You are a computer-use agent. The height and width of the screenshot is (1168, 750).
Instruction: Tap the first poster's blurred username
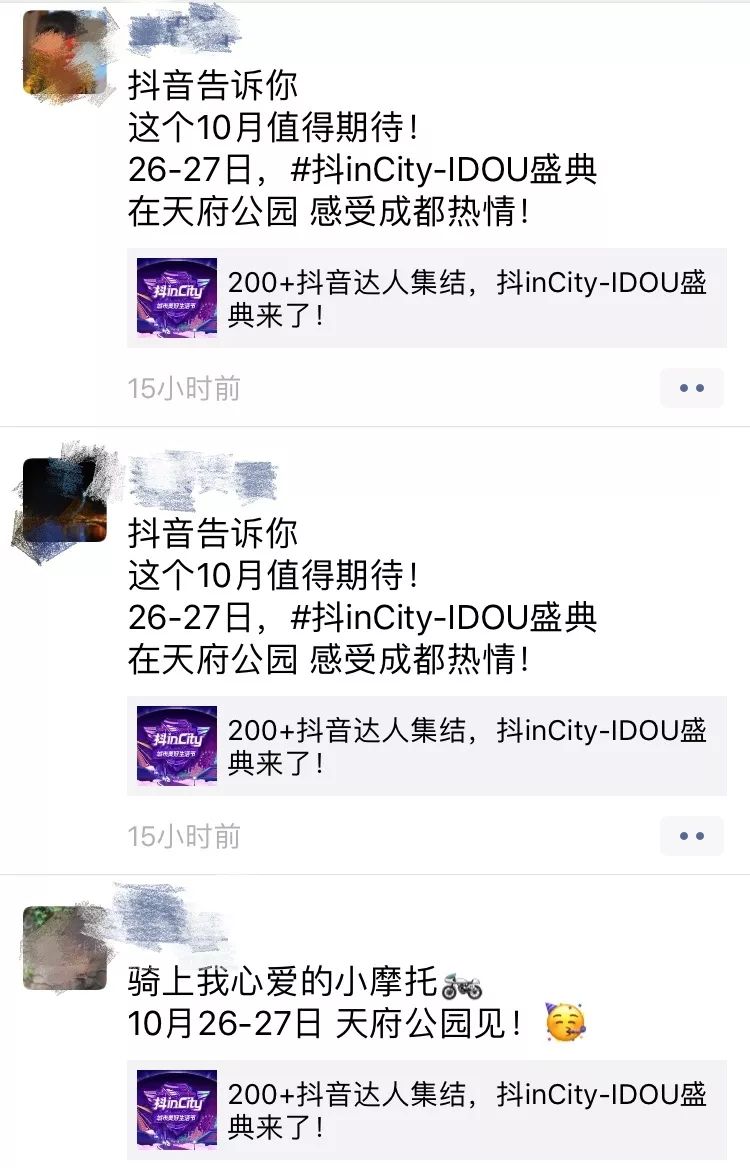[x=184, y=31]
